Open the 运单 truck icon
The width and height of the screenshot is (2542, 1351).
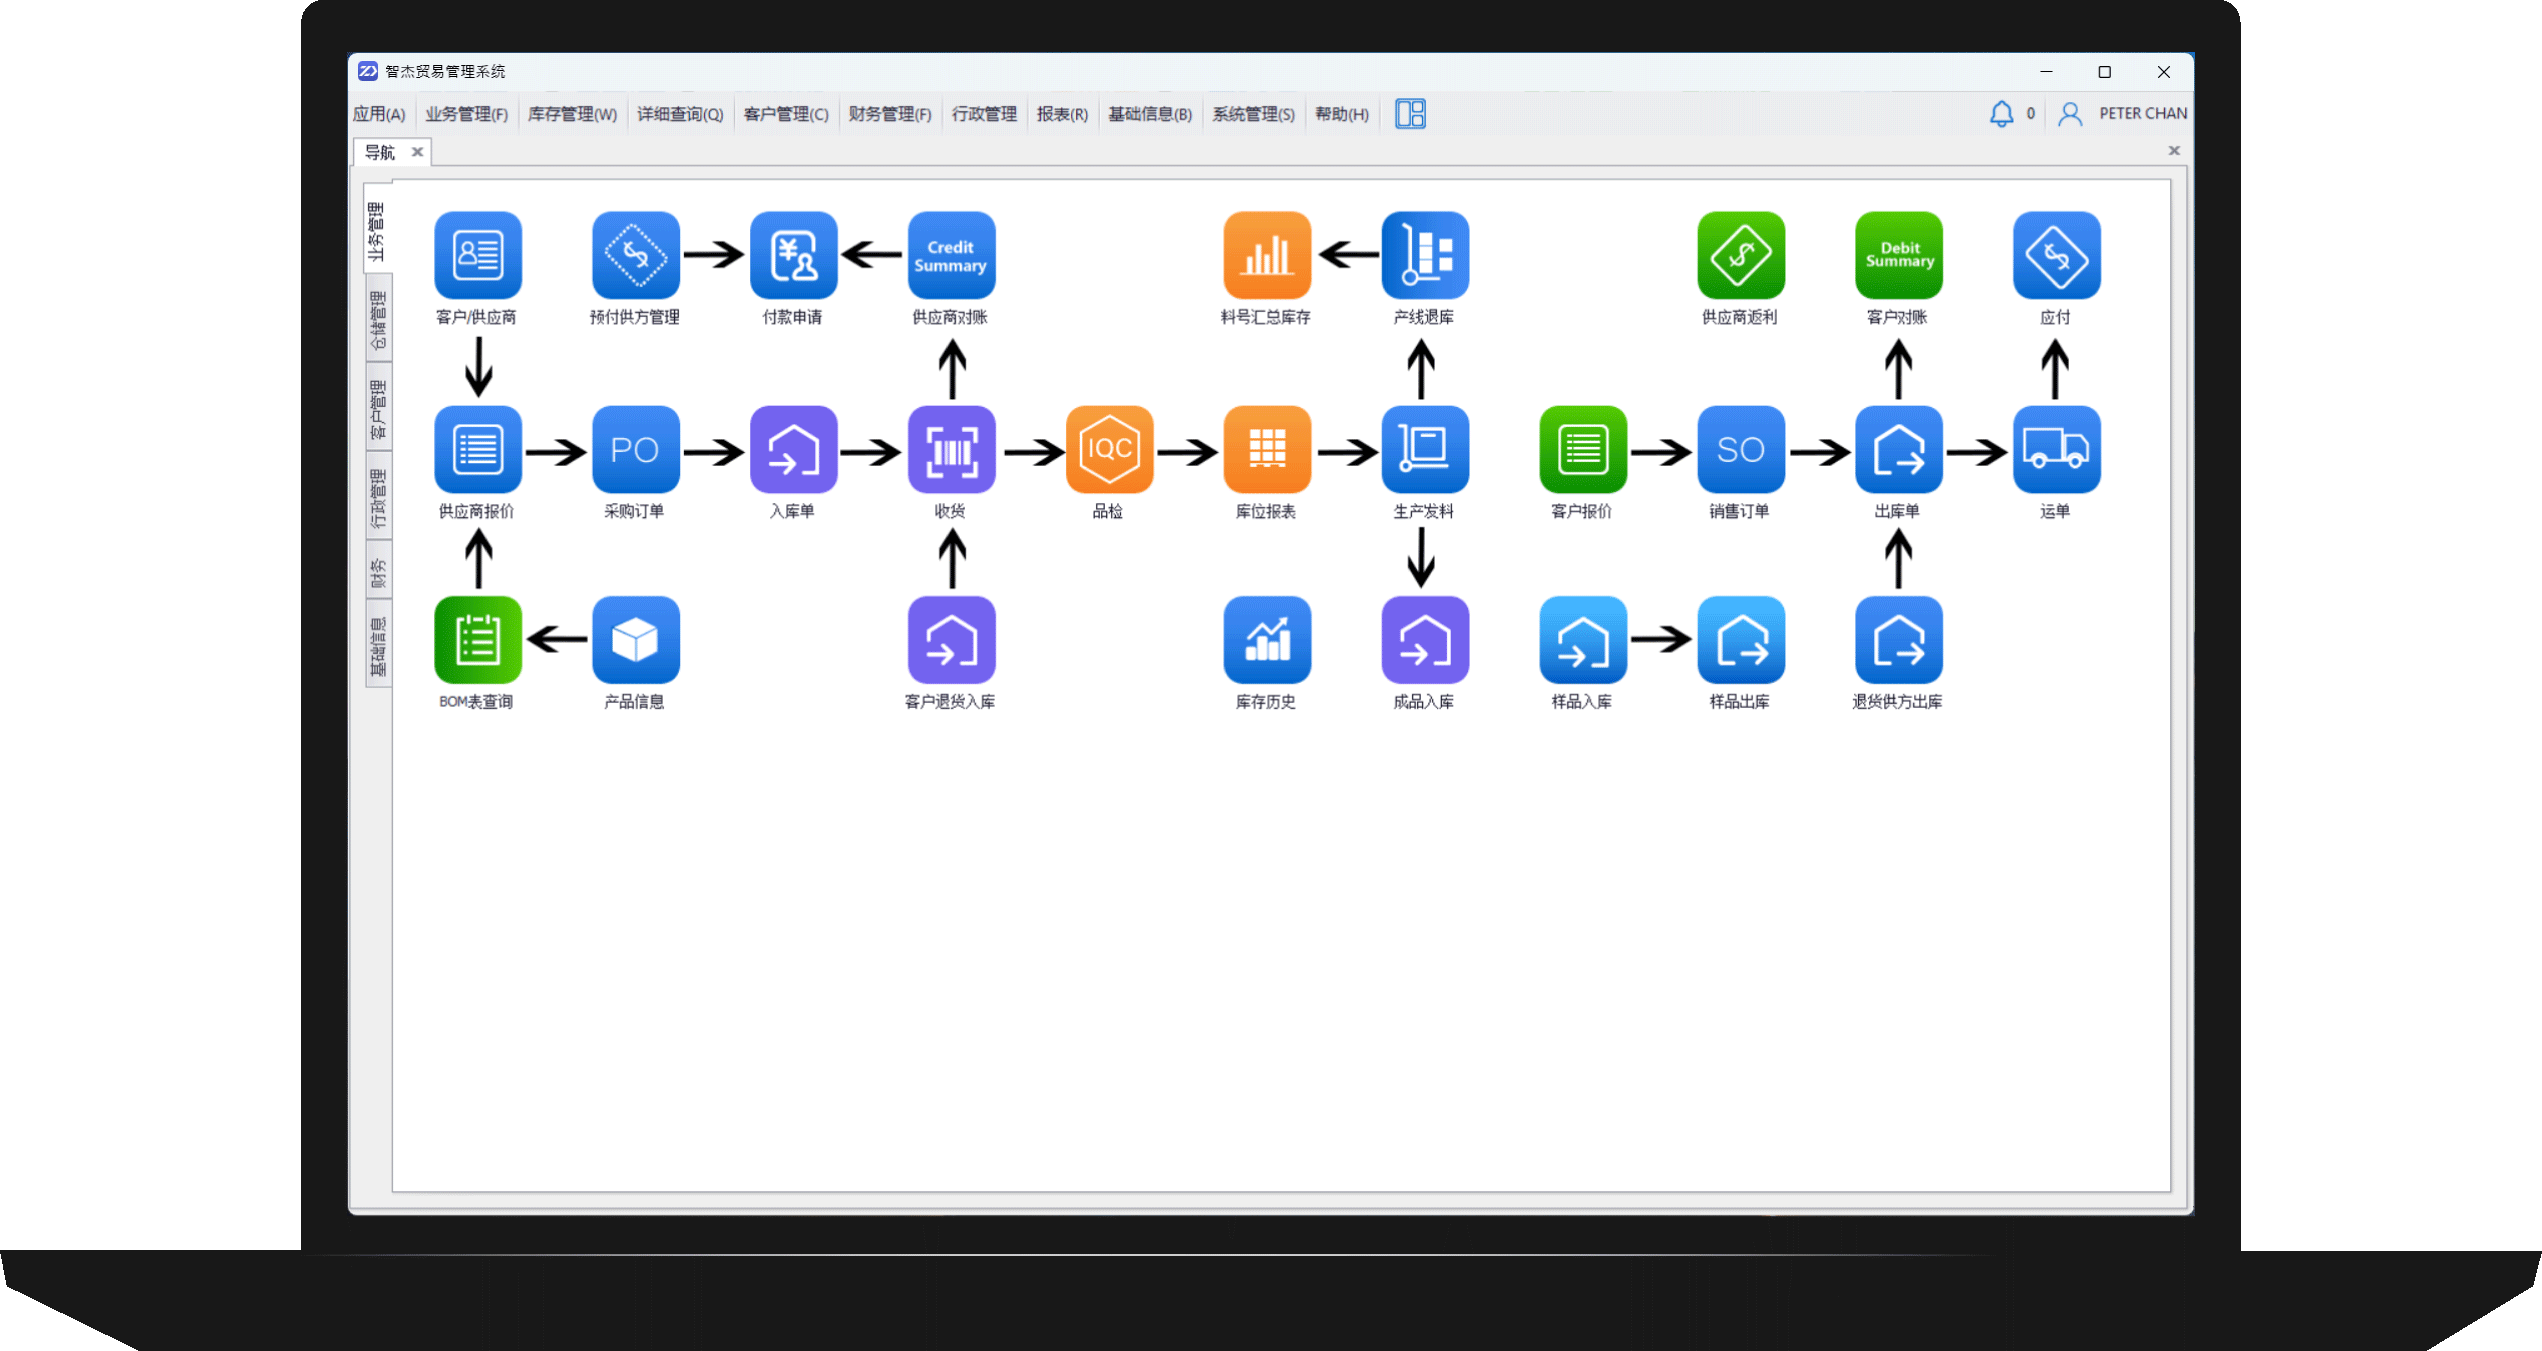[x=2056, y=450]
